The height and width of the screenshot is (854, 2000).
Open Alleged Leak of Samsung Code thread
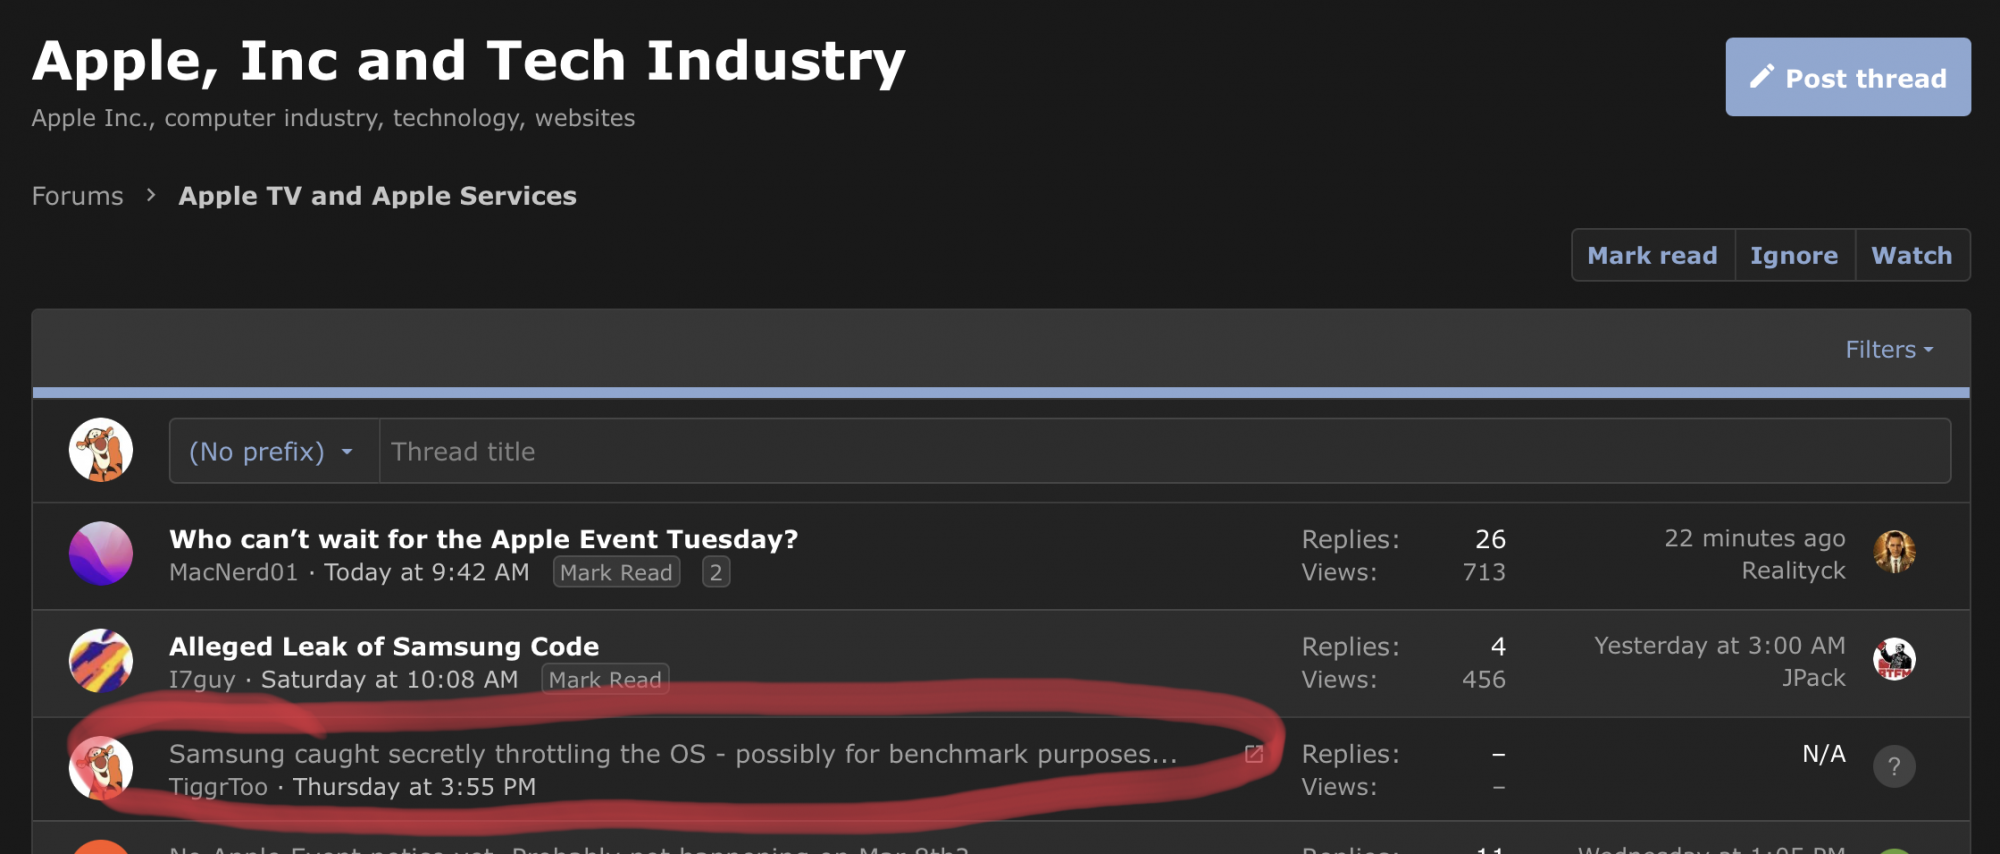(384, 647)
